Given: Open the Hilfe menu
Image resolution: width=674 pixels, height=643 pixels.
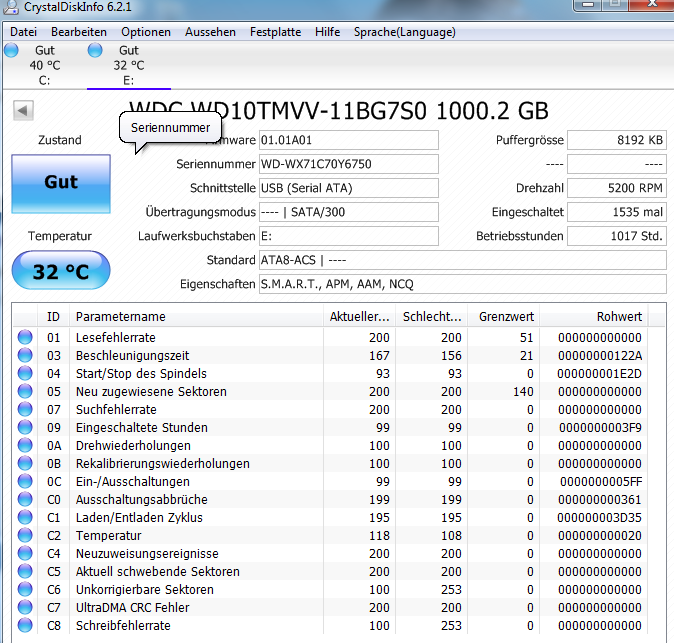Looking at the screenshot, I should [327, 32].
